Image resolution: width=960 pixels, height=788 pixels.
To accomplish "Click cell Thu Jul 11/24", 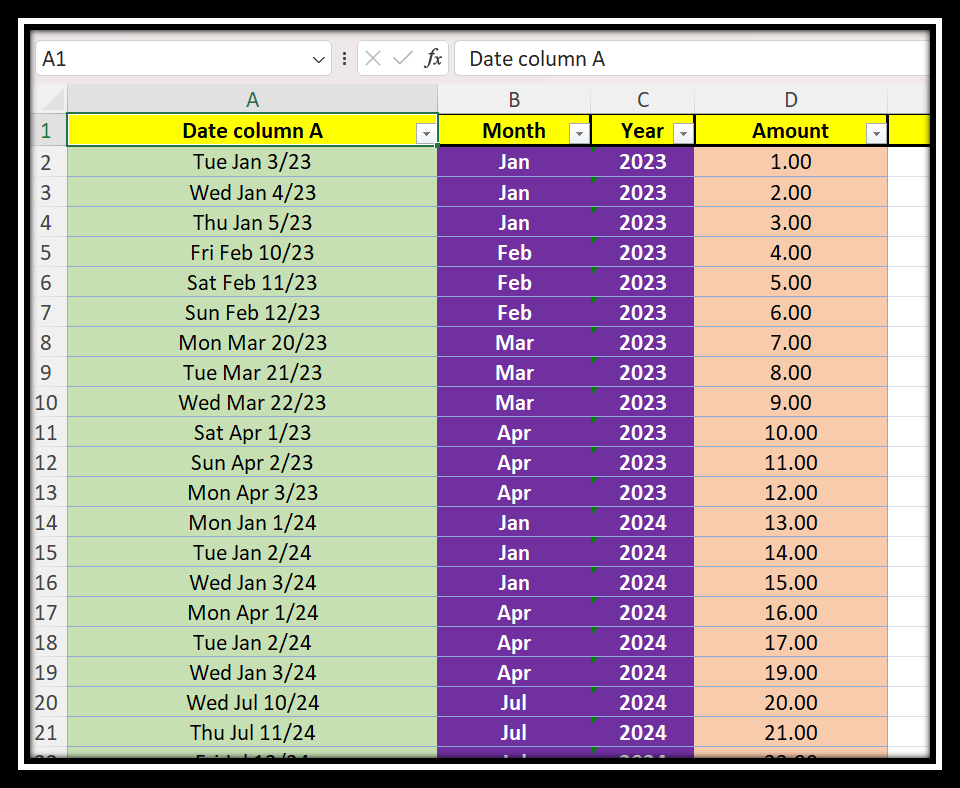I will tap(252, 732).
